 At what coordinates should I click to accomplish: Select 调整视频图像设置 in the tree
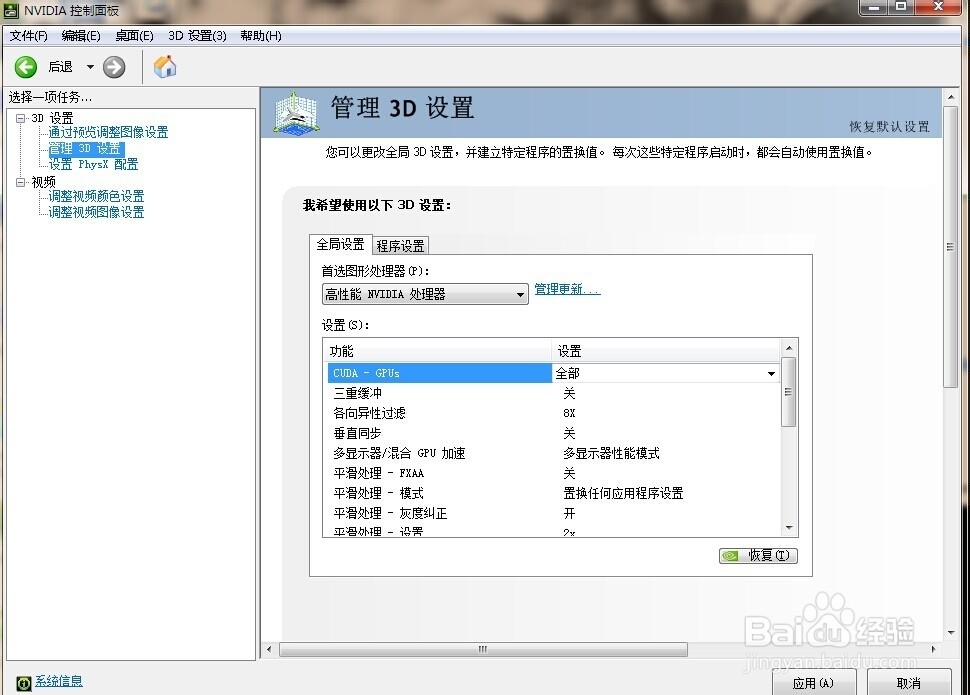coord(97,213)
